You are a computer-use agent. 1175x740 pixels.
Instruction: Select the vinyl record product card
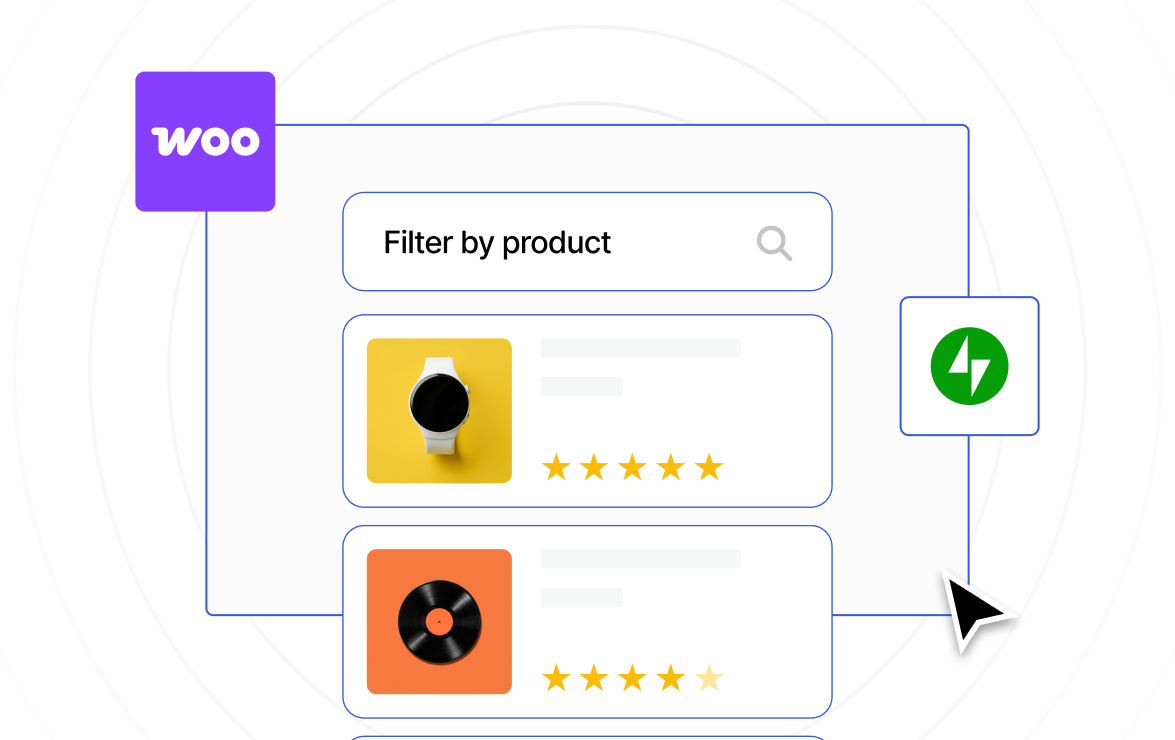coord(588,622)
